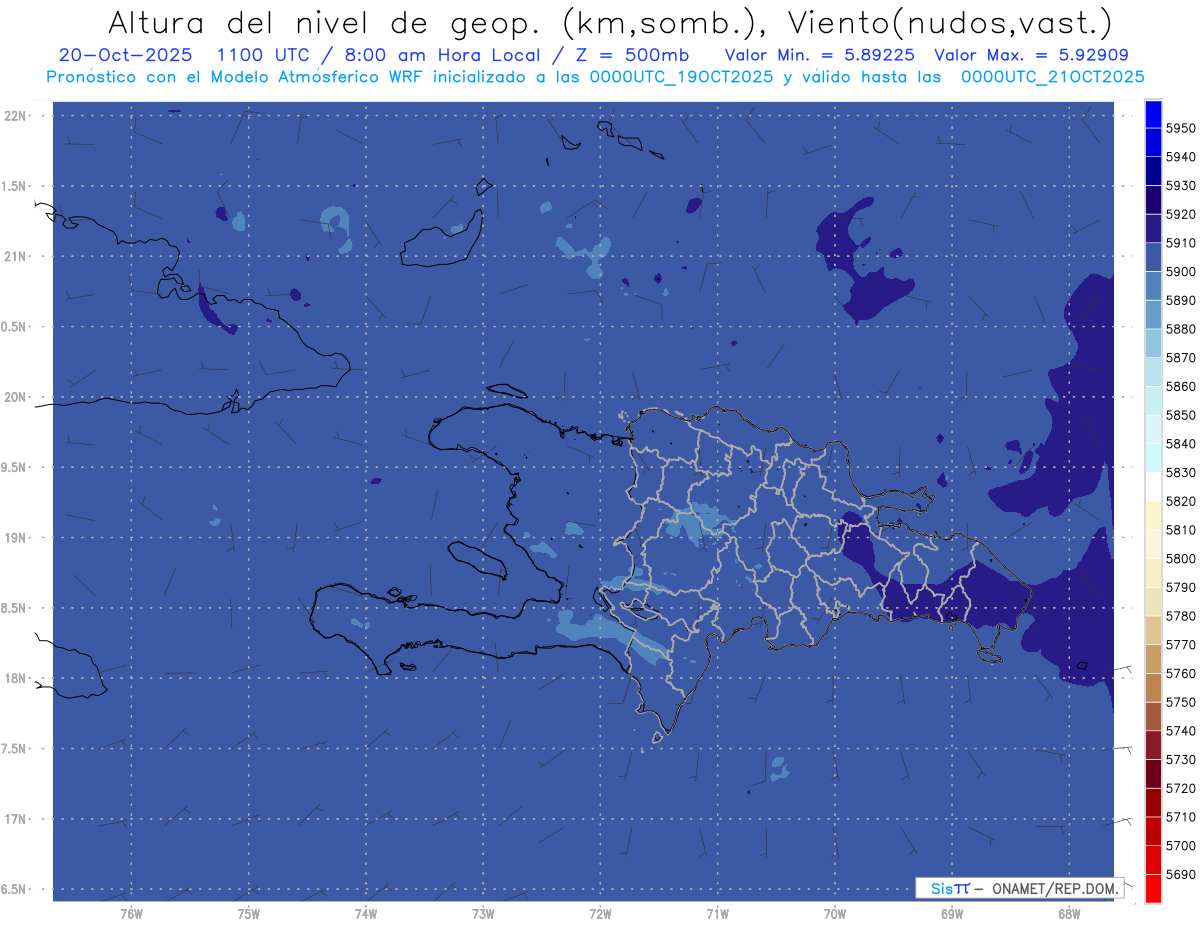
Task: Select 'Valor Max. = 5.92909' text
Action: pos(1030,55)
